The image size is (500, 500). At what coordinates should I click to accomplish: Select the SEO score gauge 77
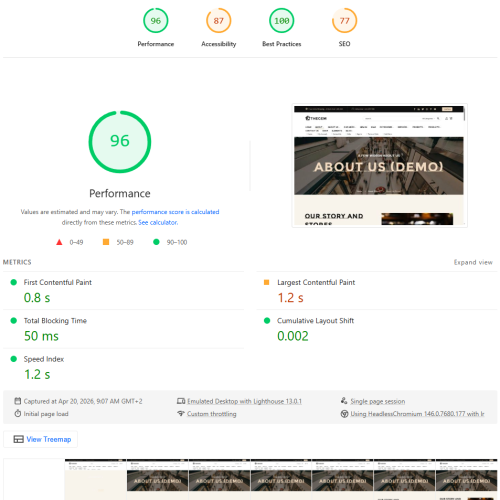pyautogui.click(x=344, y=21)
